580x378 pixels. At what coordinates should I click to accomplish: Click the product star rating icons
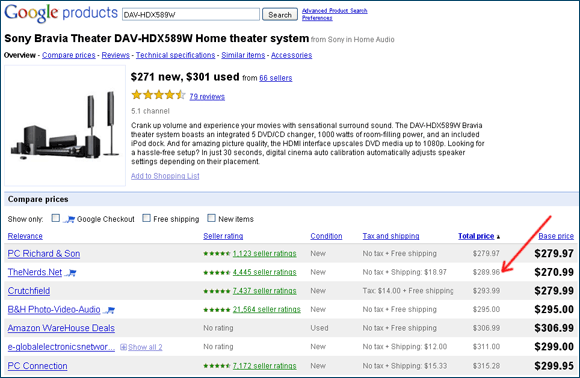158,95
